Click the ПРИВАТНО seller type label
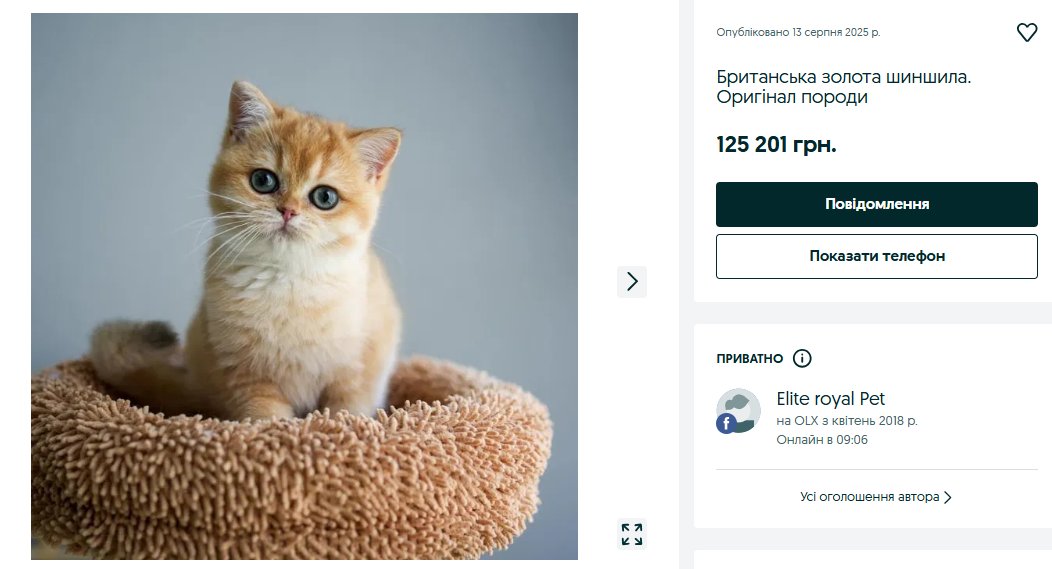The width and height of the screenshot is (1052, 569). [x=750, y=358]
